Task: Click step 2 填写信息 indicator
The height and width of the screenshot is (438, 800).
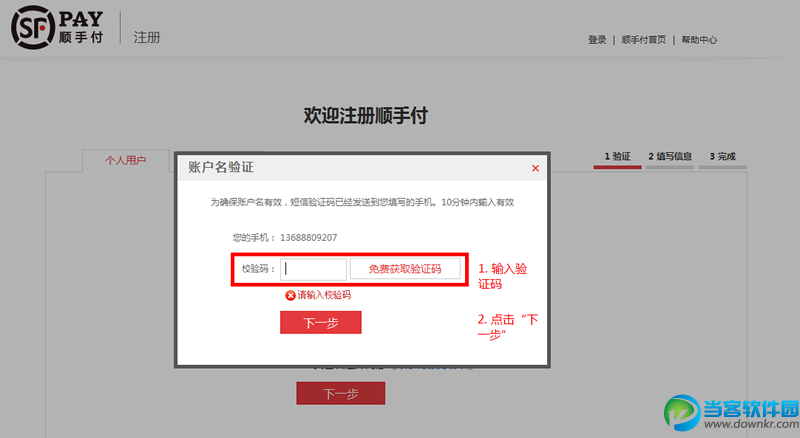Action: coord(670,157)
